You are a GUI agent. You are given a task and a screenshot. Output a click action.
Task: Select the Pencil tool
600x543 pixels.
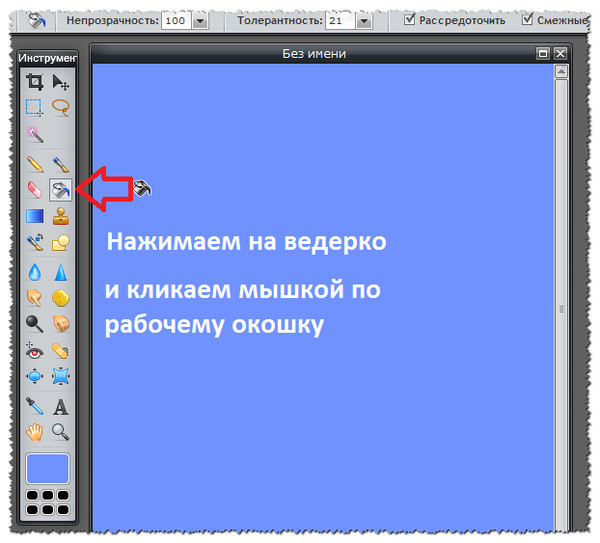pos(34,164)
